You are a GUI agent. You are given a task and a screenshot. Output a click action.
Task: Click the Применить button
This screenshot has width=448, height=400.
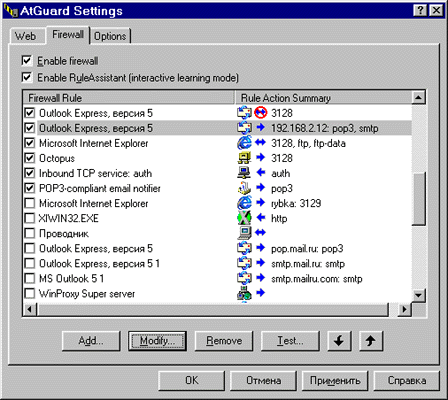335,380
